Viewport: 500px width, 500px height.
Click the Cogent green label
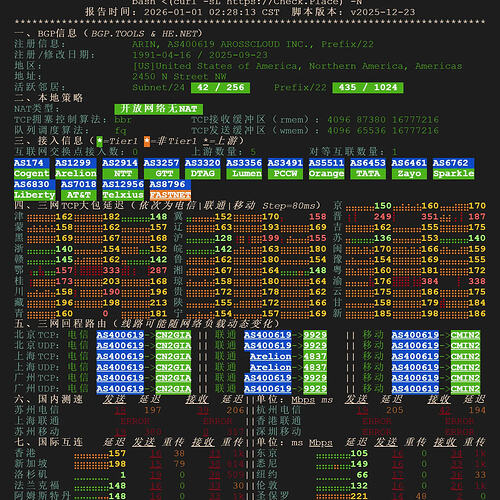click(32, 174)
